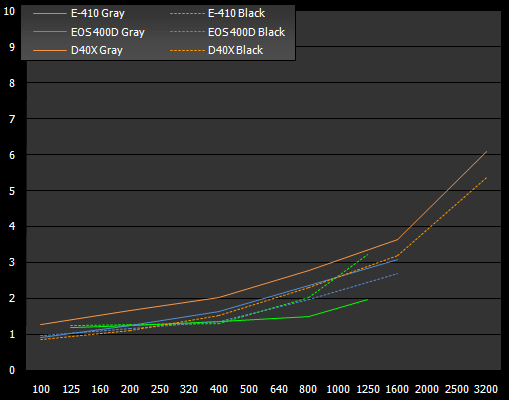Viewport: 509px width, 400px height.
Task: Click the solid blue EOS 400D Gray swatch
Action: 50,32
